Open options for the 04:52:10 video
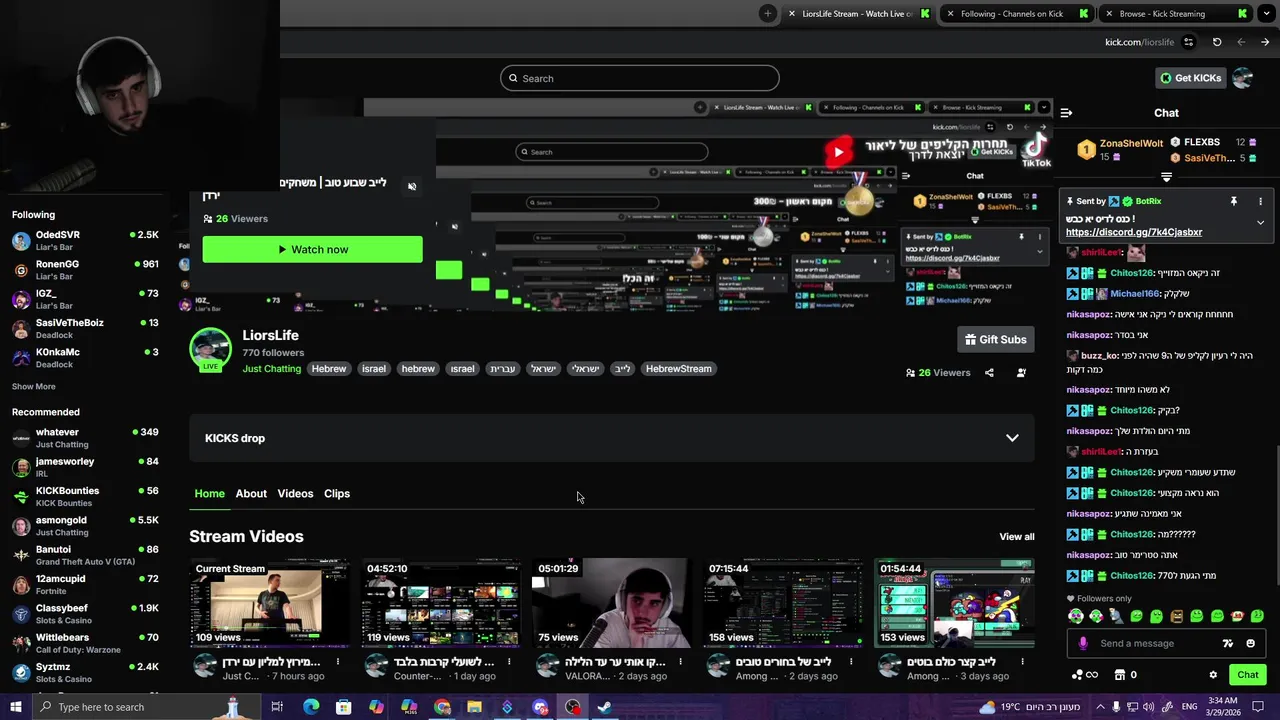This screenshot has height=720, width=1280. point(509,662)
